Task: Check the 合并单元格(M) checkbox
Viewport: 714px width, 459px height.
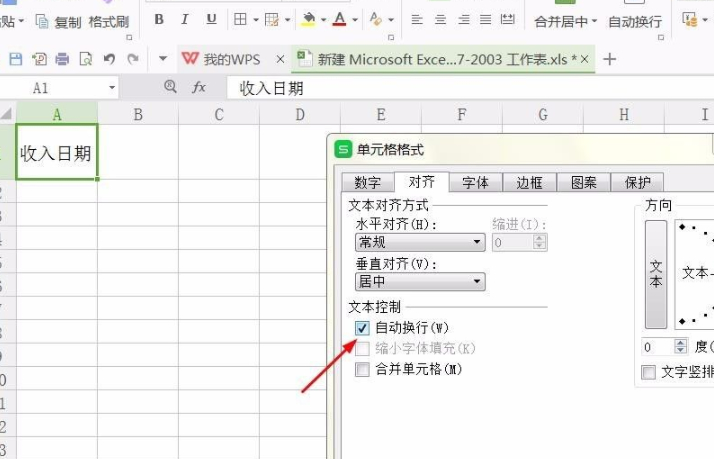Action: tap(362, 369)
